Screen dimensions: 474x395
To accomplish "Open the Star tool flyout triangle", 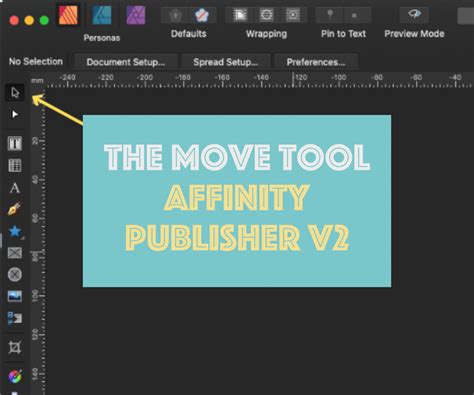I will click(22, 238).
